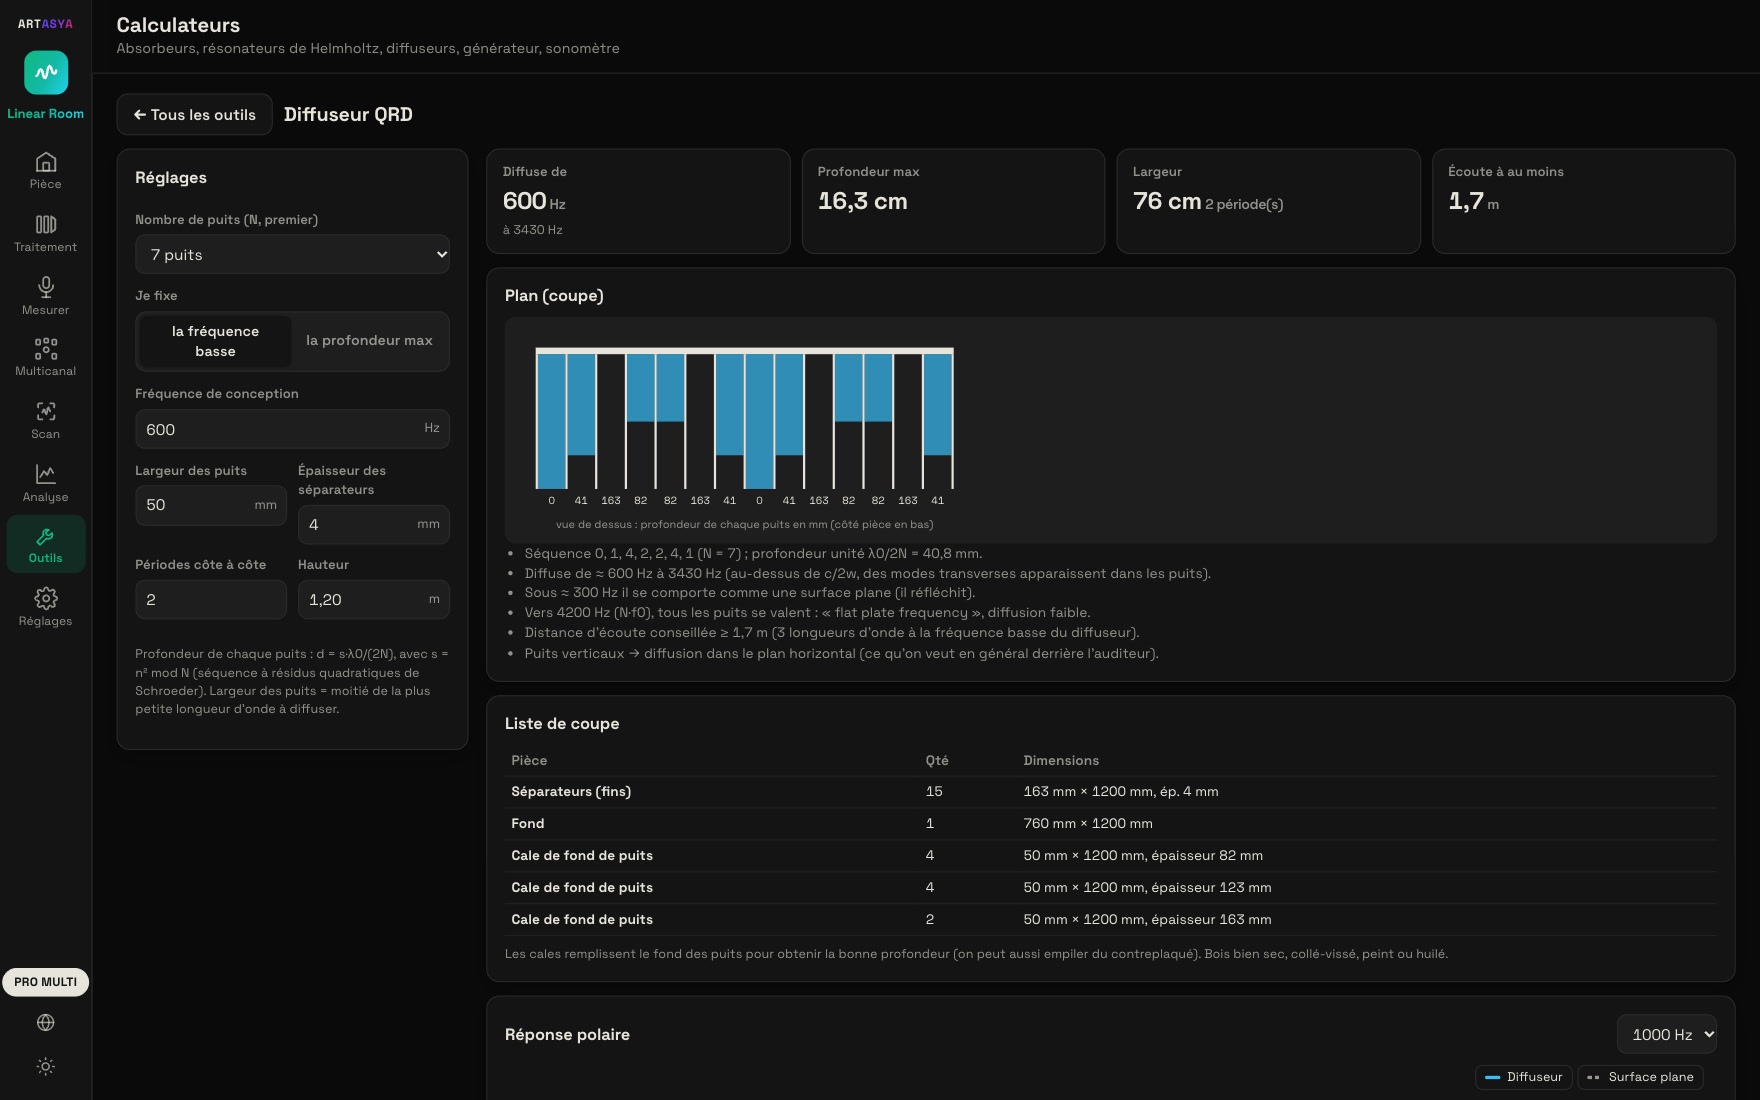This screenshot has height=1100, width=1760.
Task: Open the "7 puits" well count dropdown
Action: [x=292, y=254]
